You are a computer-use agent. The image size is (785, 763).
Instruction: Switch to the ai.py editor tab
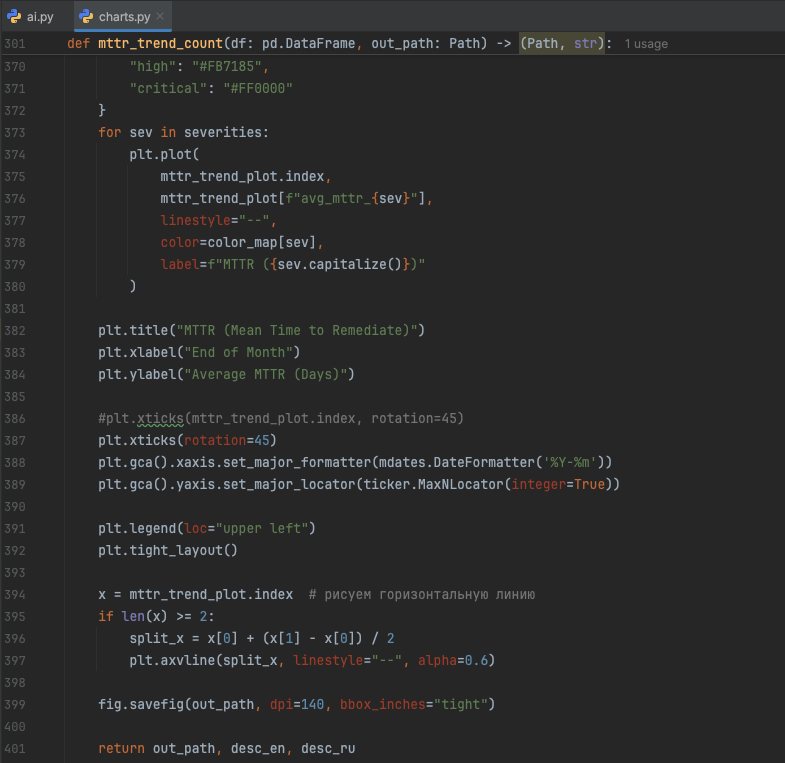(38, 17)
